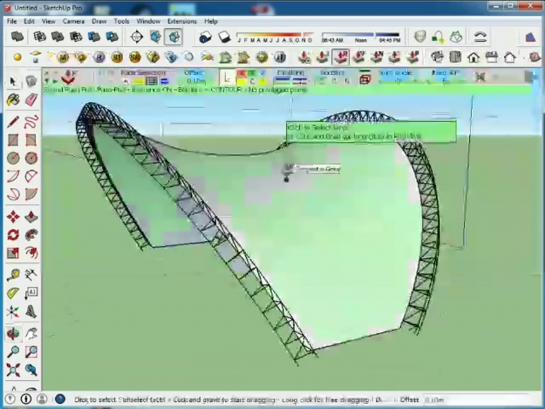The image size is (545, 409).
Task: Adjust the shadow month slider
Action: (x=274, y=34)
